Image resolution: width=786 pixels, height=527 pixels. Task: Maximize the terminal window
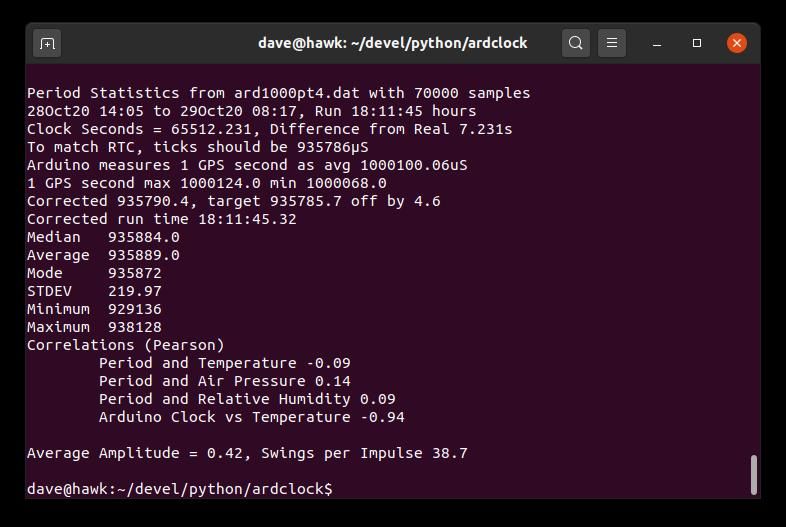coord(697,43)
